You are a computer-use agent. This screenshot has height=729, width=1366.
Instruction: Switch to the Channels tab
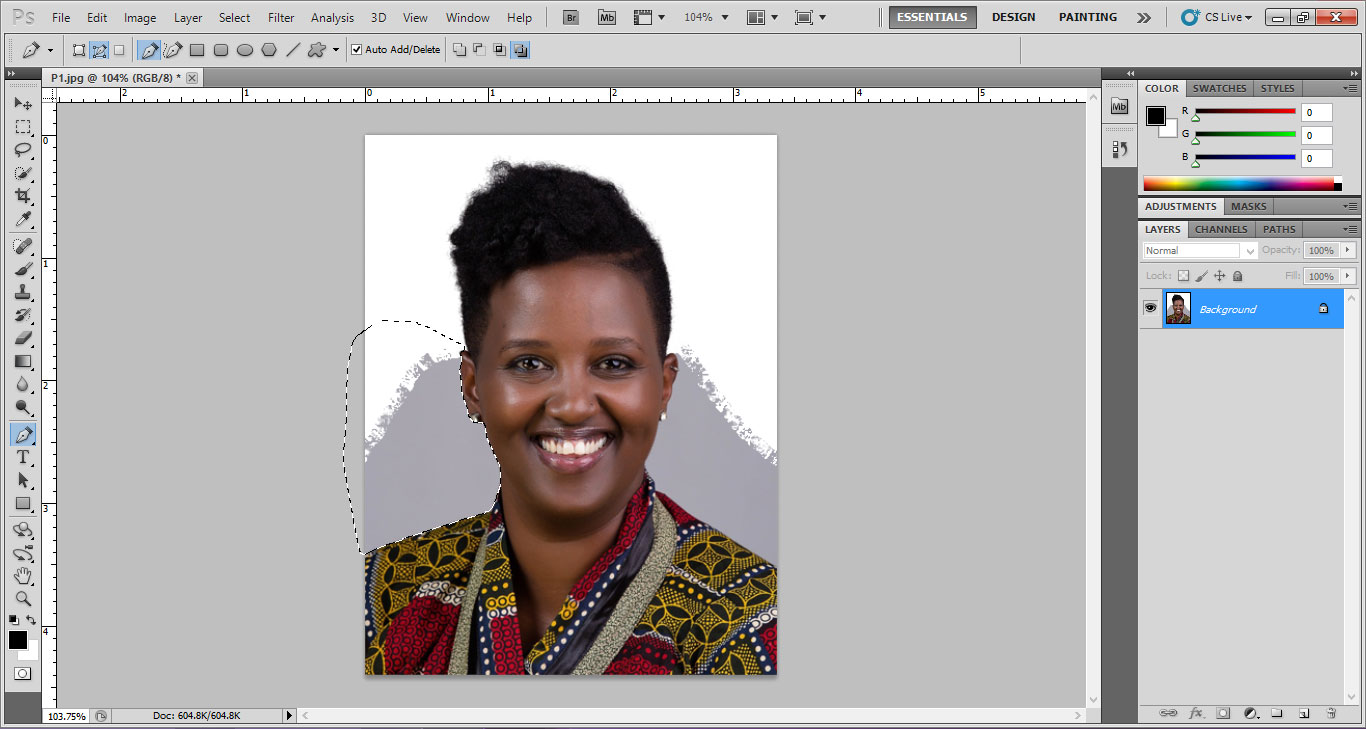click(x=1221, y=229)
